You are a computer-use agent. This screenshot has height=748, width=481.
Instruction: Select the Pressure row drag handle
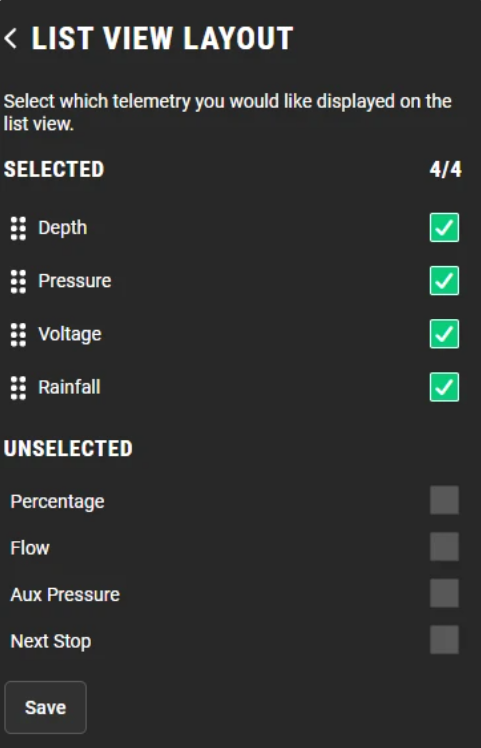[18, 281]
